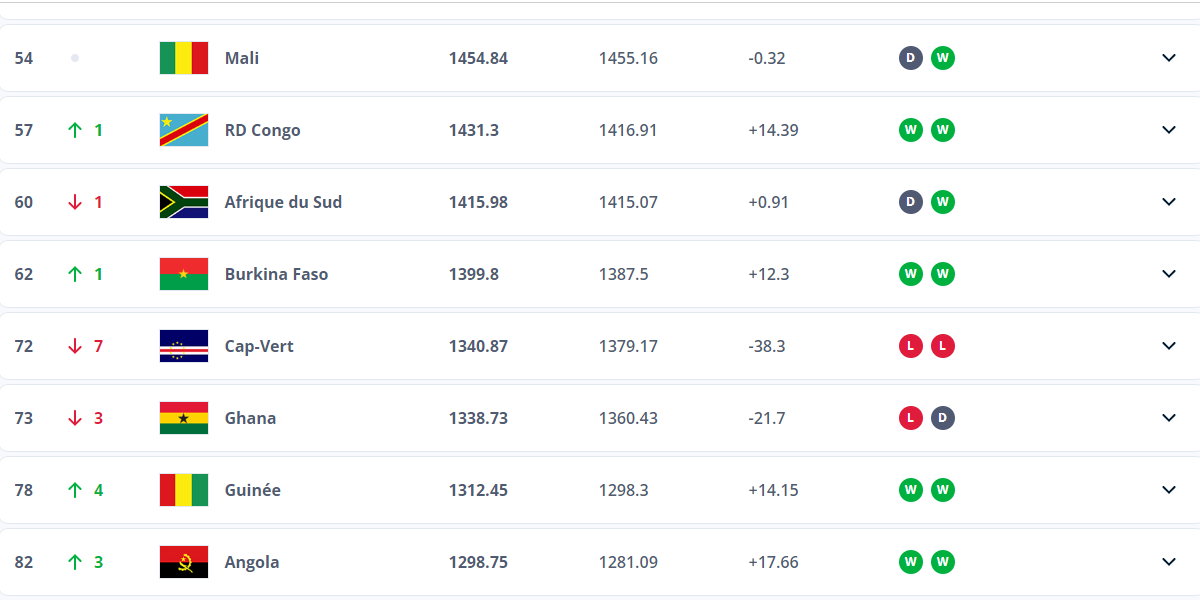Expand the Mali row details

pos(1169,58)
